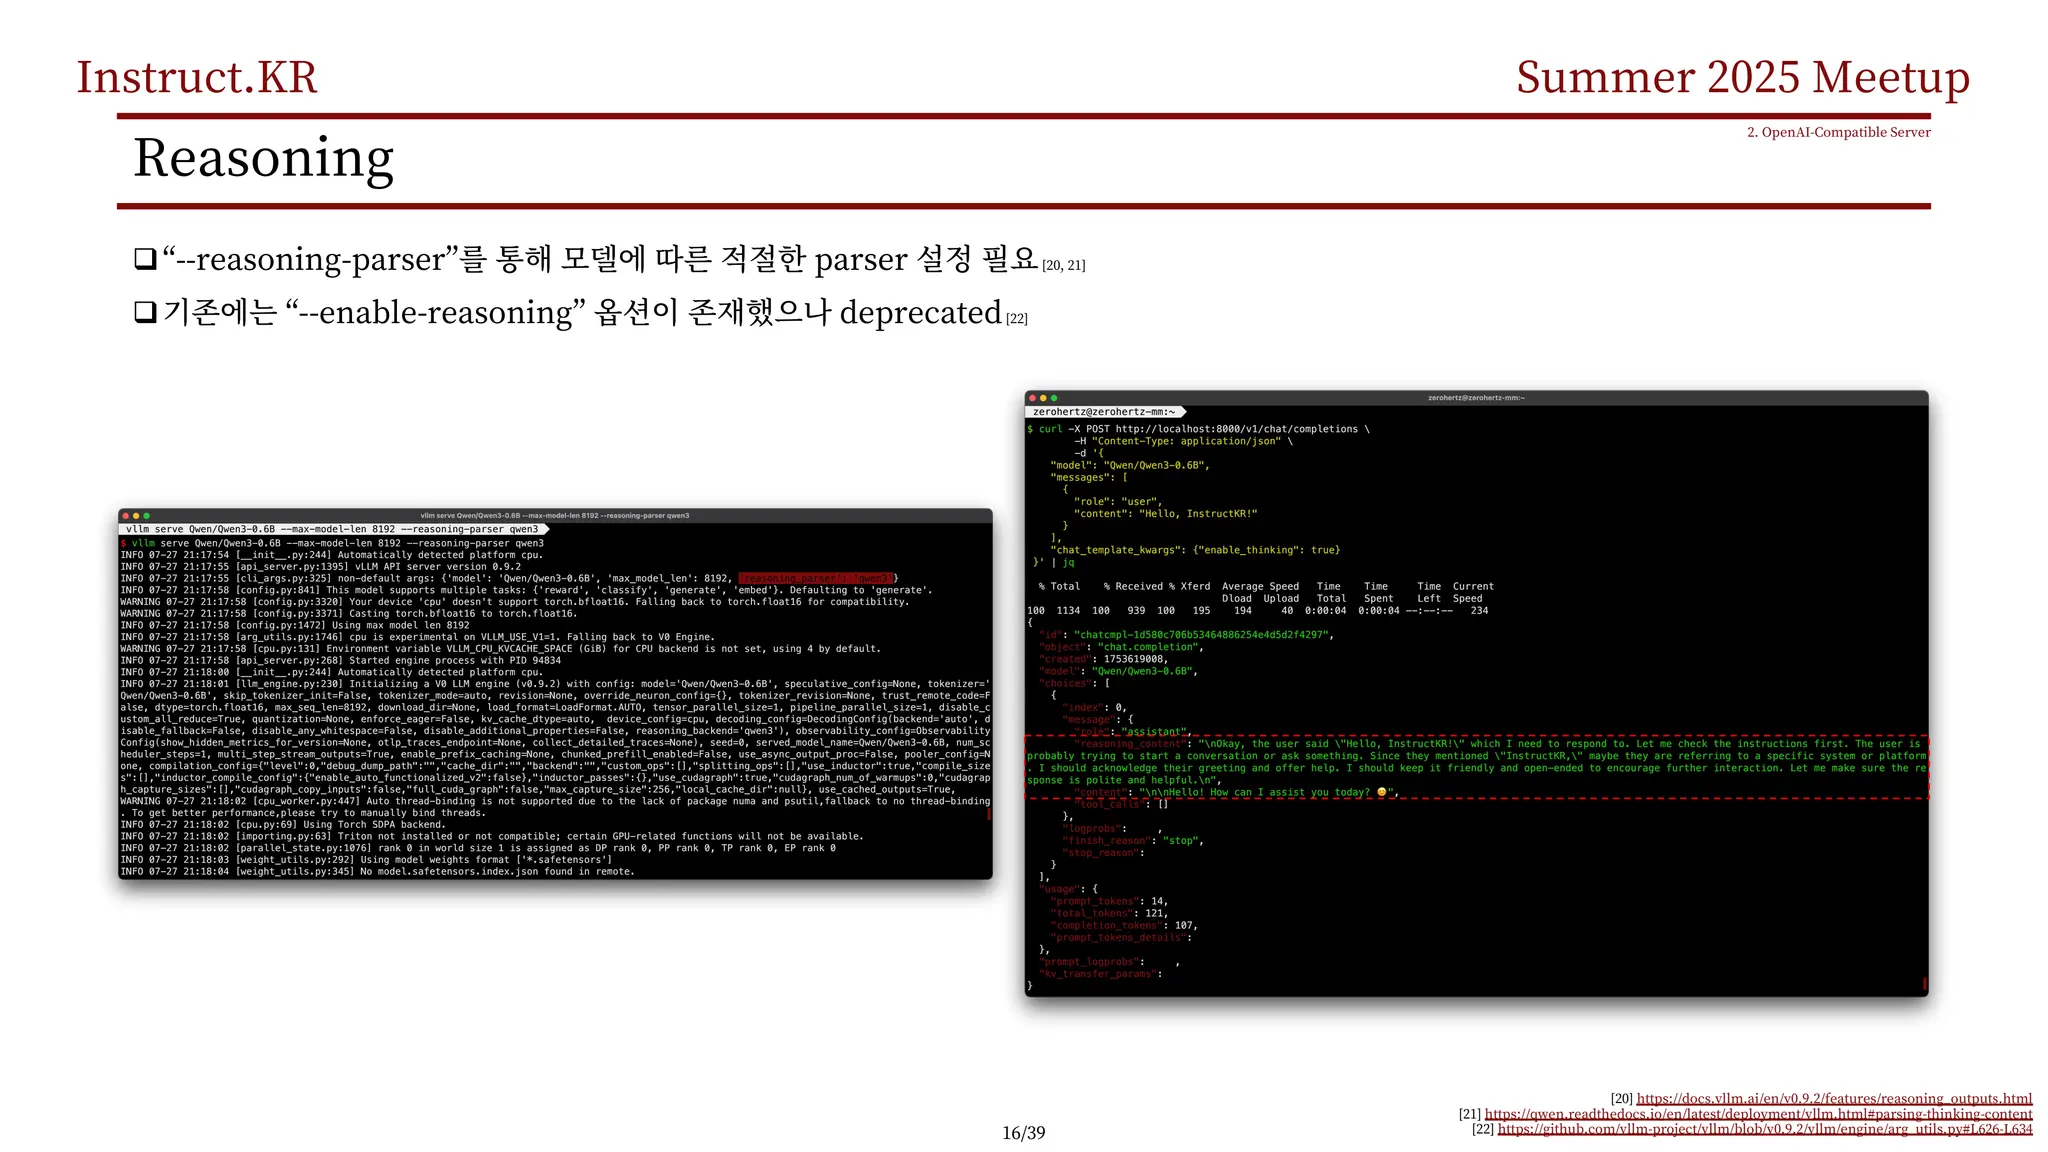Maximize the left vllm serve terminal window
Image resolution: width=2048 pixels, height=1152 pixels.
pos(147,516)
